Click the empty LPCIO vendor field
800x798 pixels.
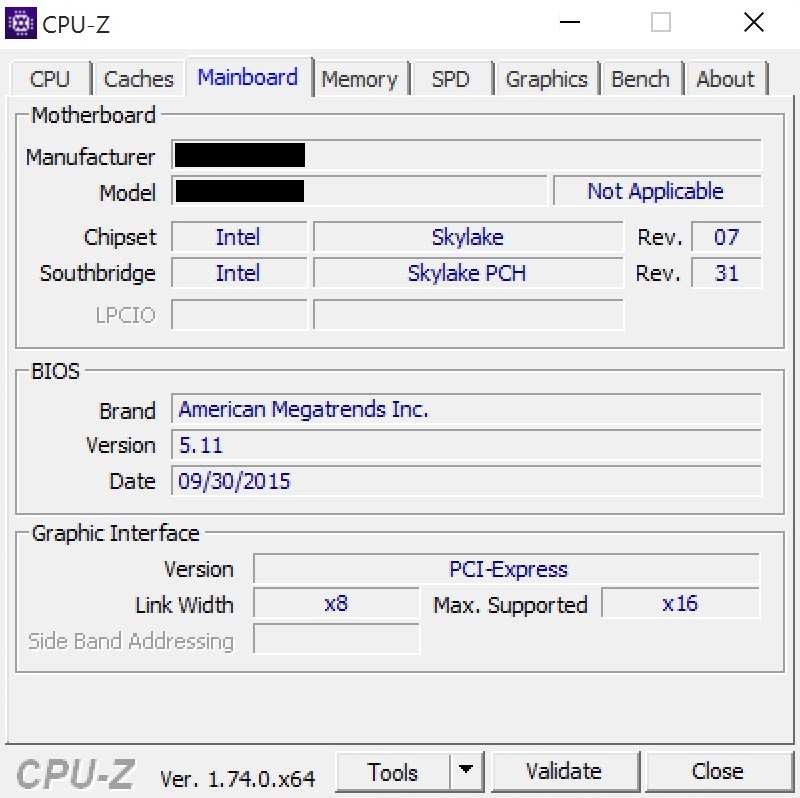point(239,315)
